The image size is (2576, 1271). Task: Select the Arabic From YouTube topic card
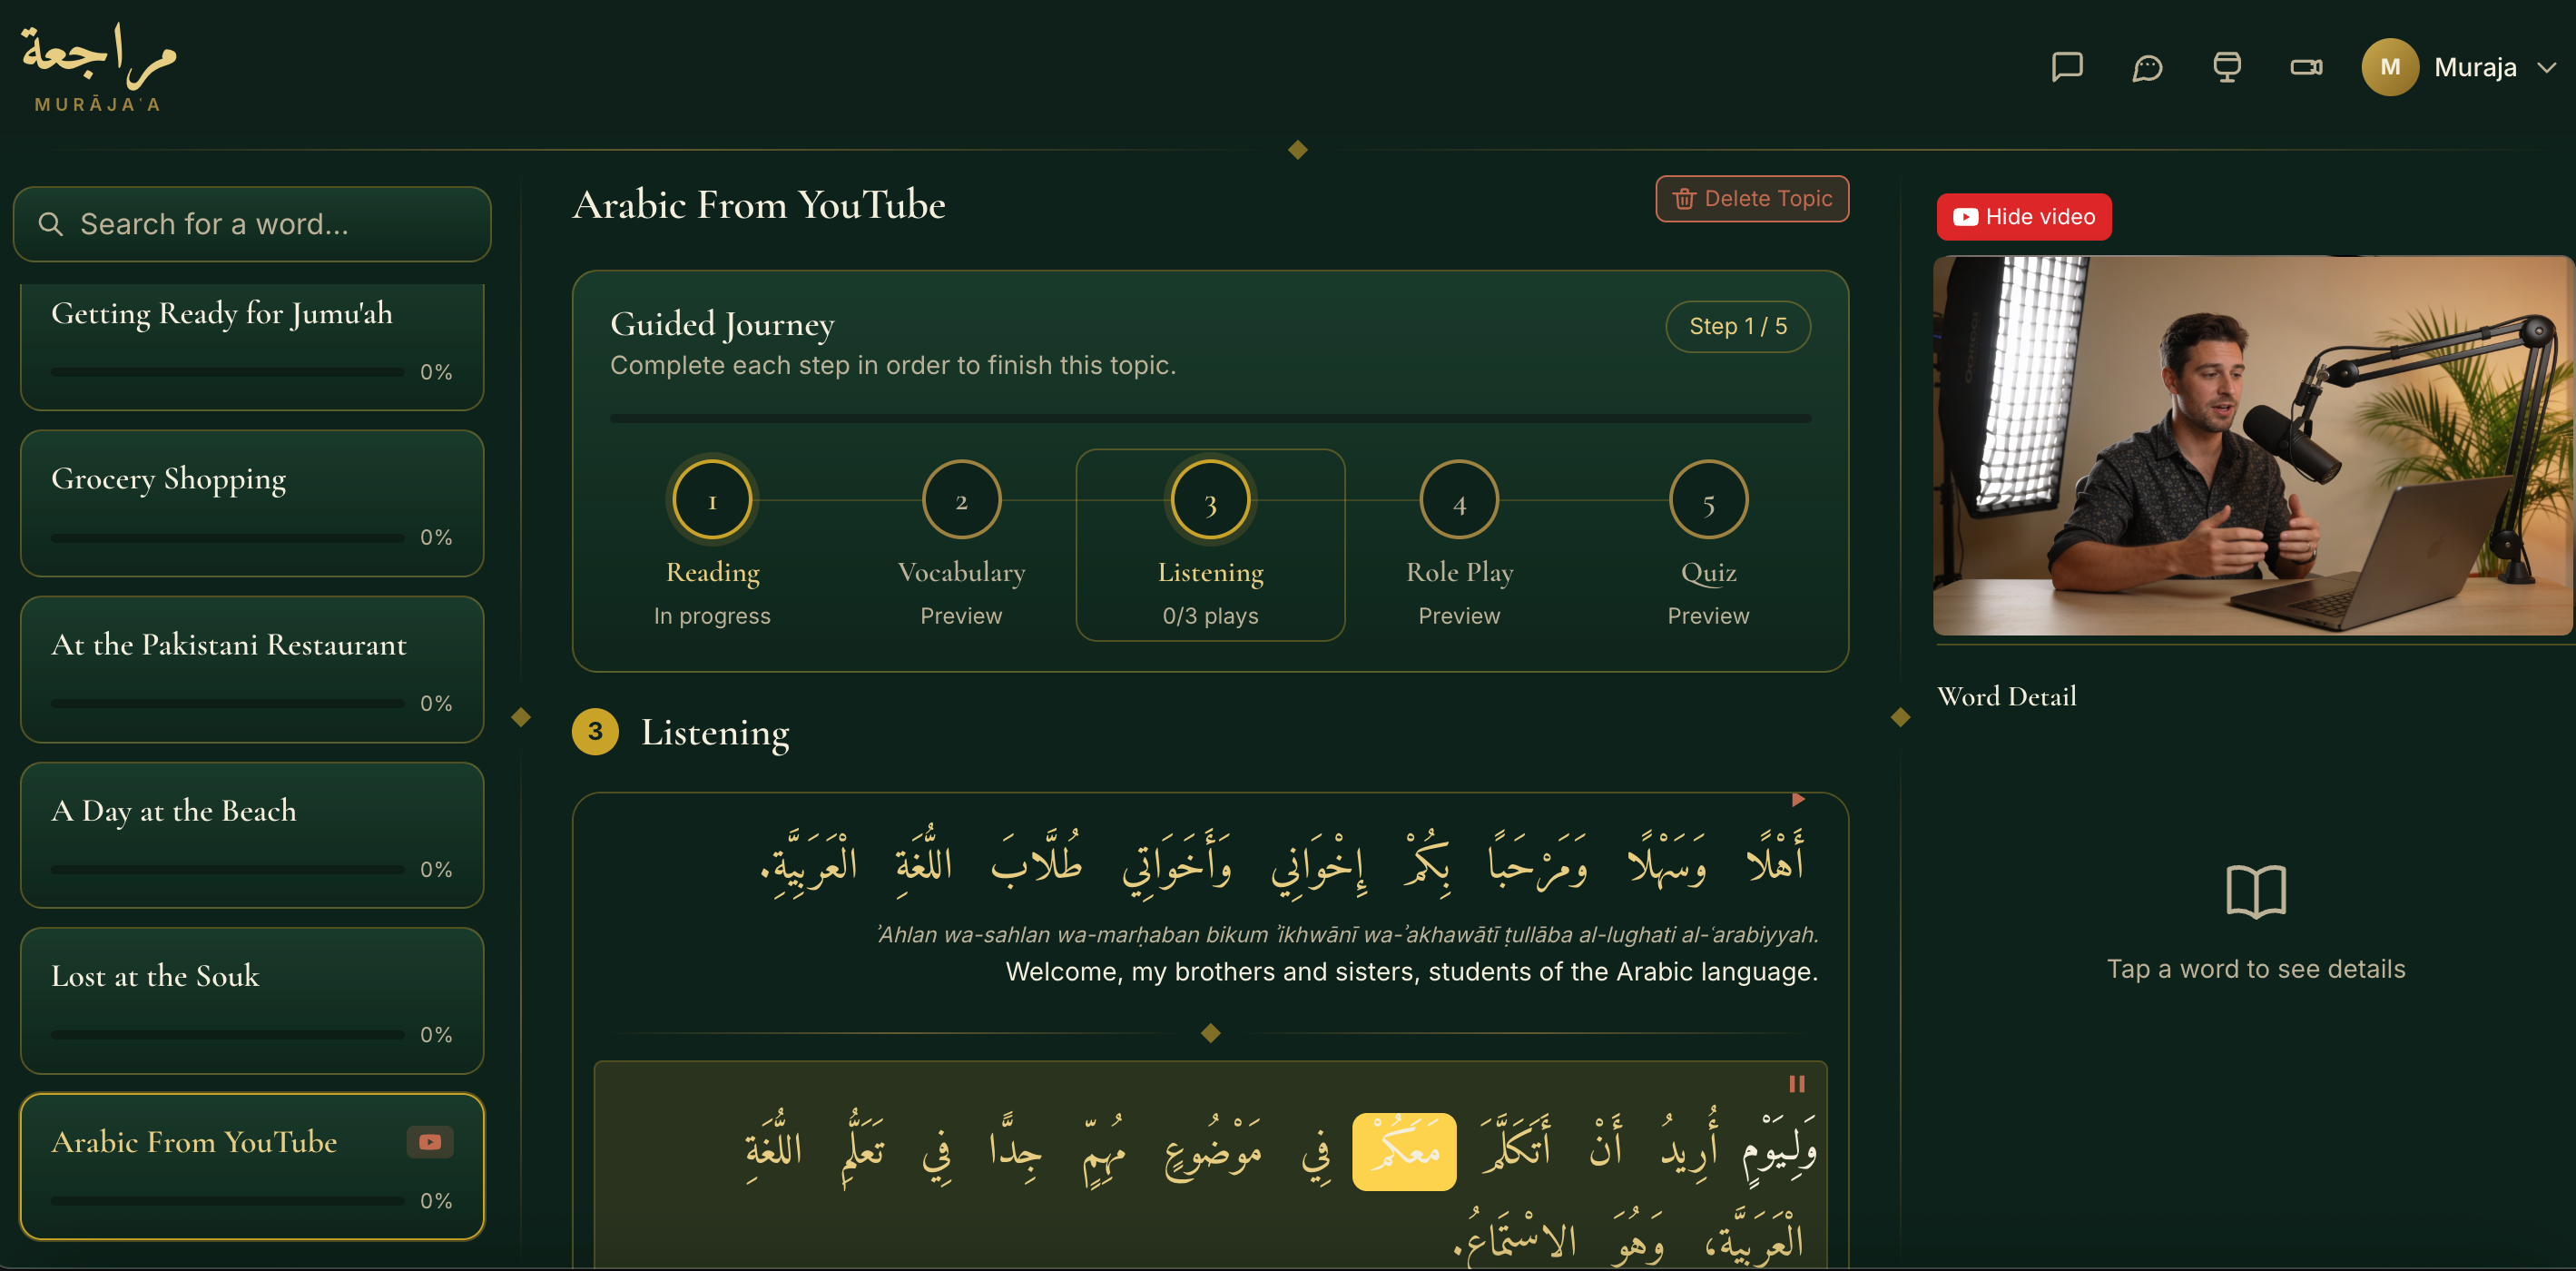252,1167
